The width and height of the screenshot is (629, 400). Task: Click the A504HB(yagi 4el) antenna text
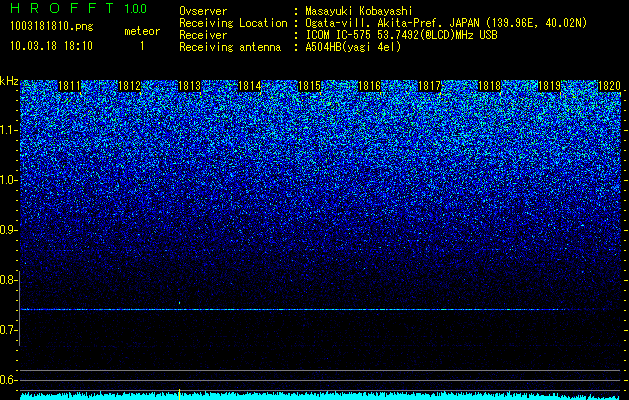coord(353,47)
